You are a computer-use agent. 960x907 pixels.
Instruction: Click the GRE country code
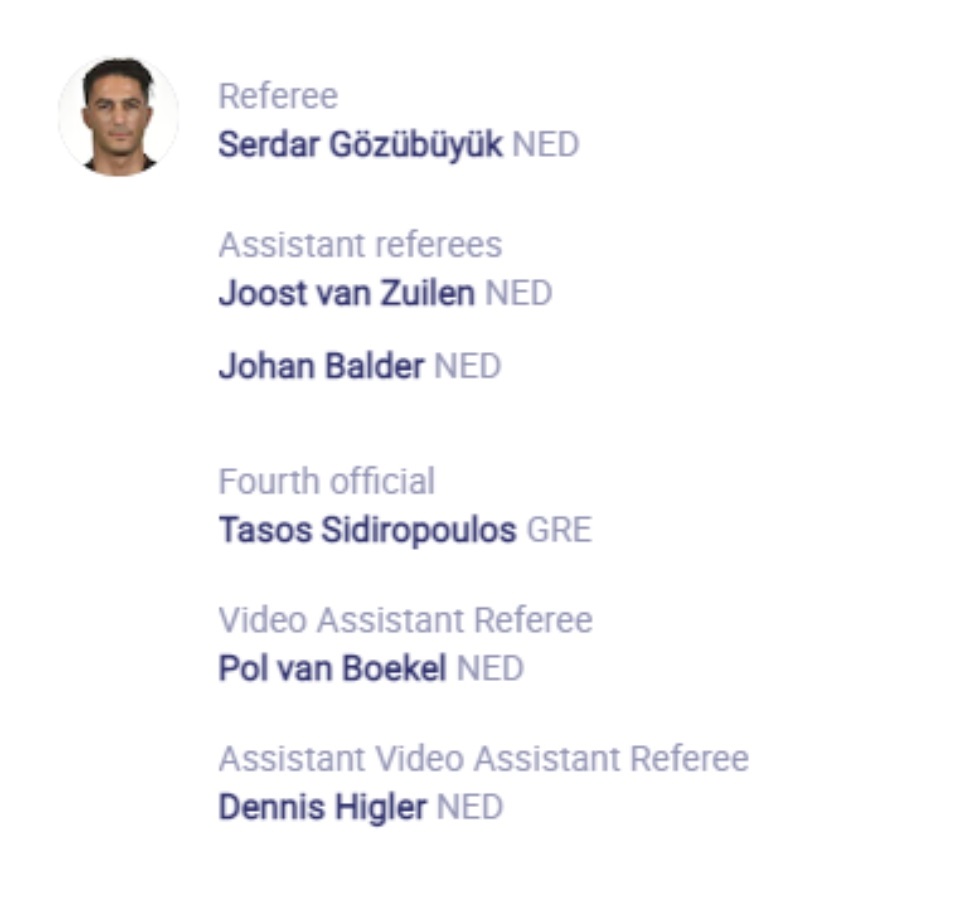pos(559,530)
